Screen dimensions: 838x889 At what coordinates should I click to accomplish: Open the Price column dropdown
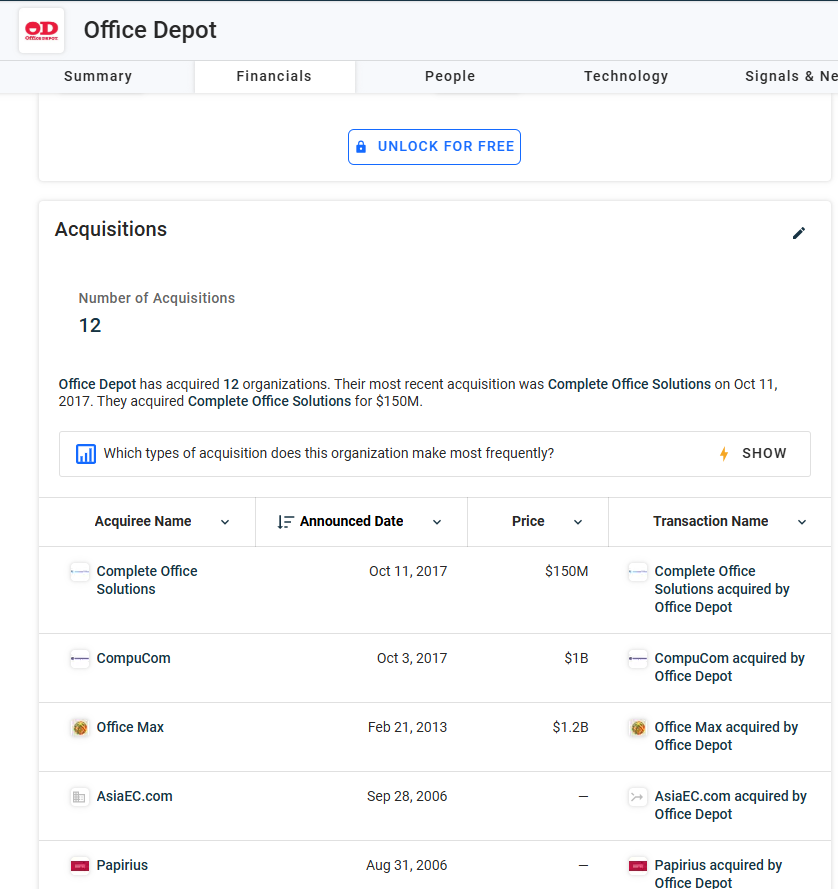pos(578,522)
